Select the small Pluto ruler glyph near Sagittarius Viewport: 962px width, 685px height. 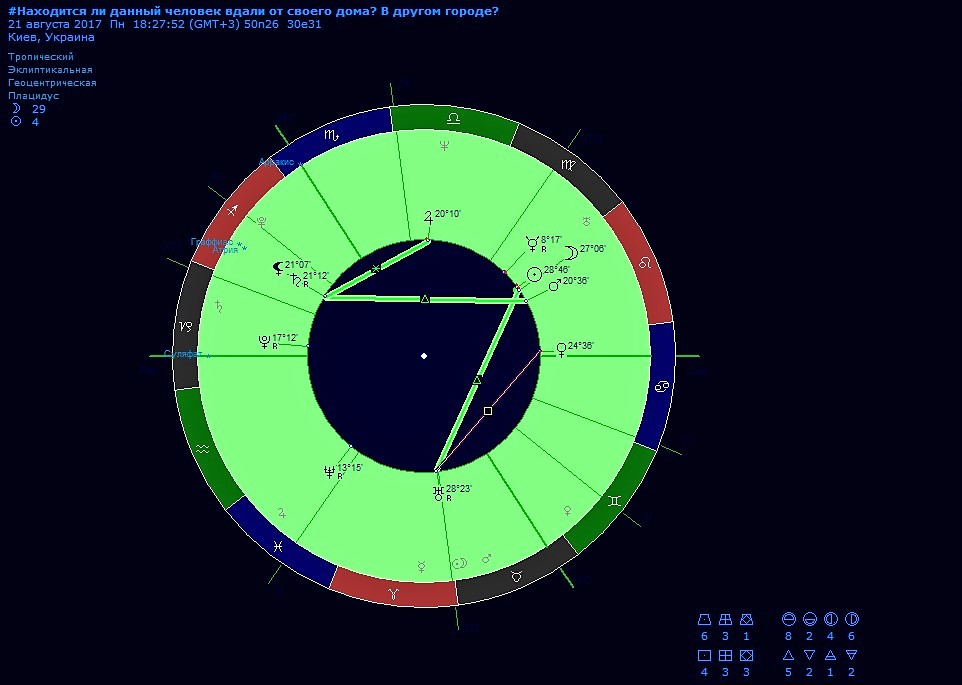(262, 222)
